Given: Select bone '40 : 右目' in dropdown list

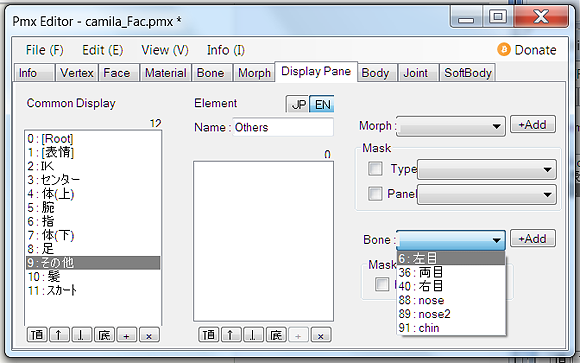Looking at the screenshot, I should coord(451,286).
